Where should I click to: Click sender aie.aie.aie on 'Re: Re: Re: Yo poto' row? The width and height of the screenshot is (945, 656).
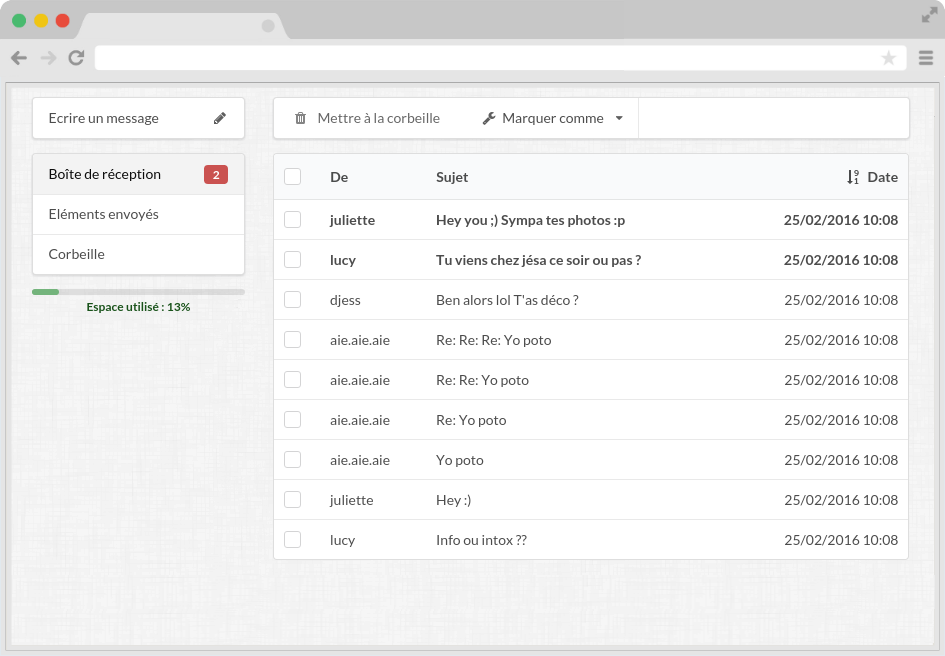click(360, 340)
